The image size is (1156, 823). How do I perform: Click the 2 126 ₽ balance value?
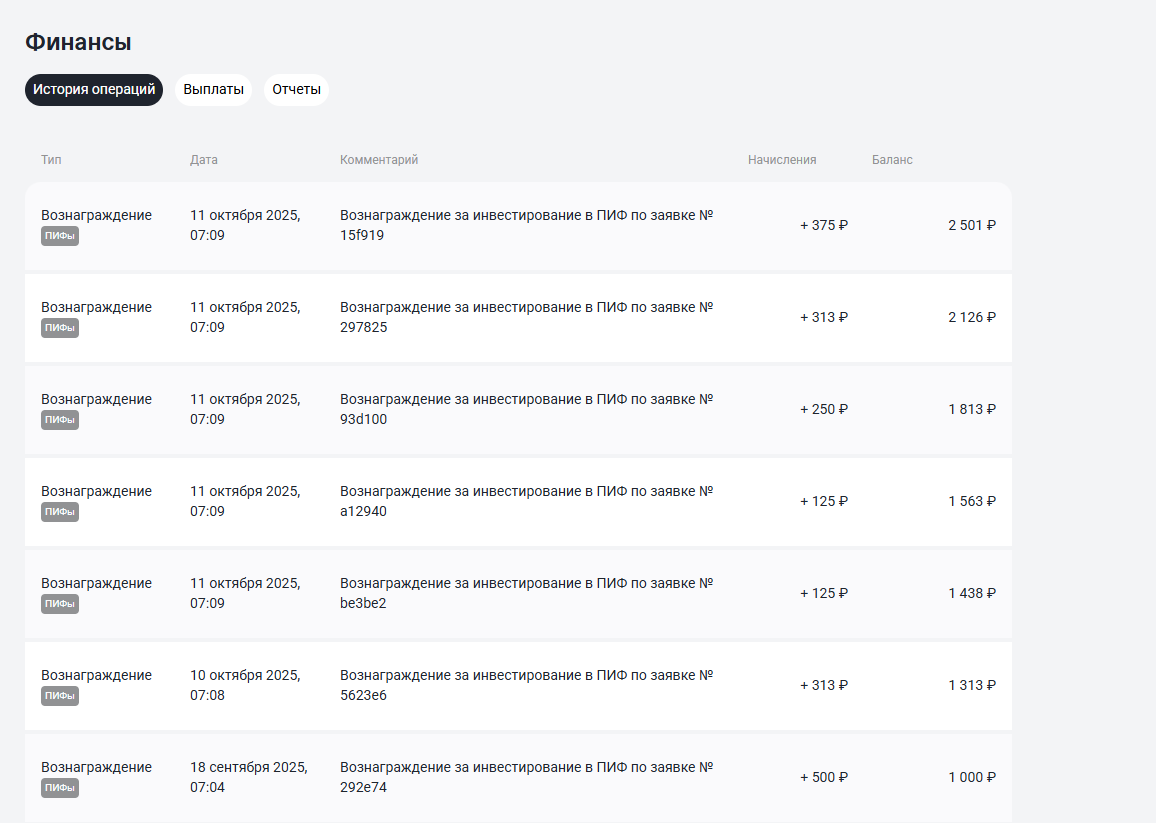click(972, 317)
